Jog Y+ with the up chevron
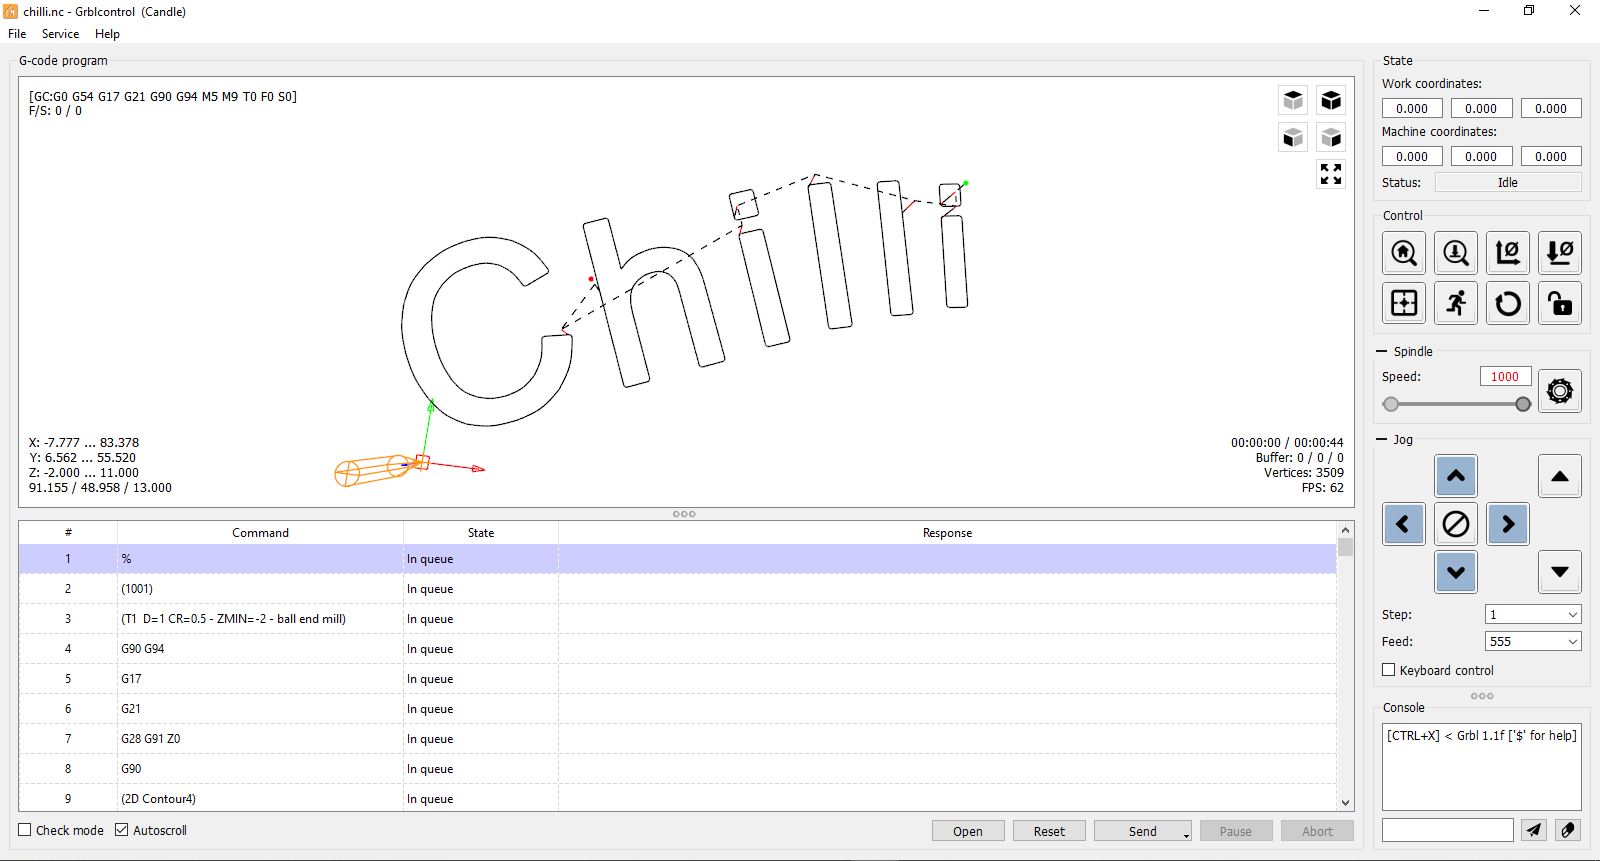 1456,476
